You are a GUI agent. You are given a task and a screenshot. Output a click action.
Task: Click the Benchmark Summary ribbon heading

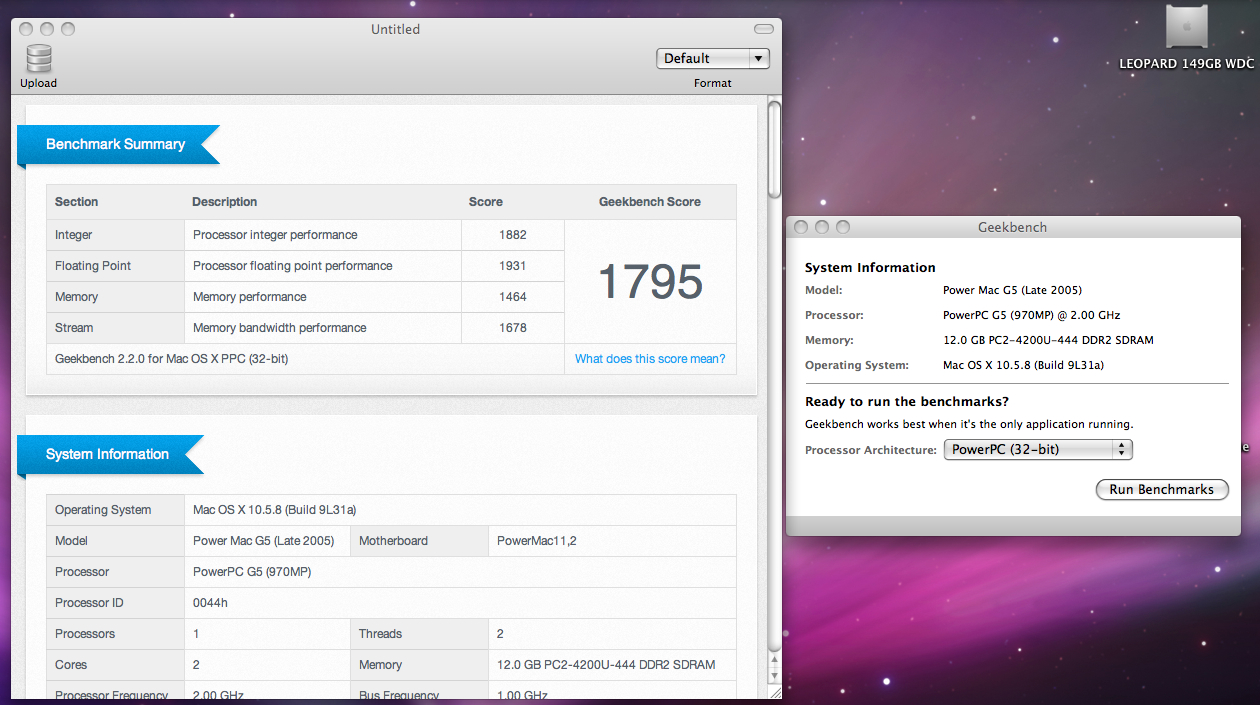pyautogui.click(x=116, y=144)
